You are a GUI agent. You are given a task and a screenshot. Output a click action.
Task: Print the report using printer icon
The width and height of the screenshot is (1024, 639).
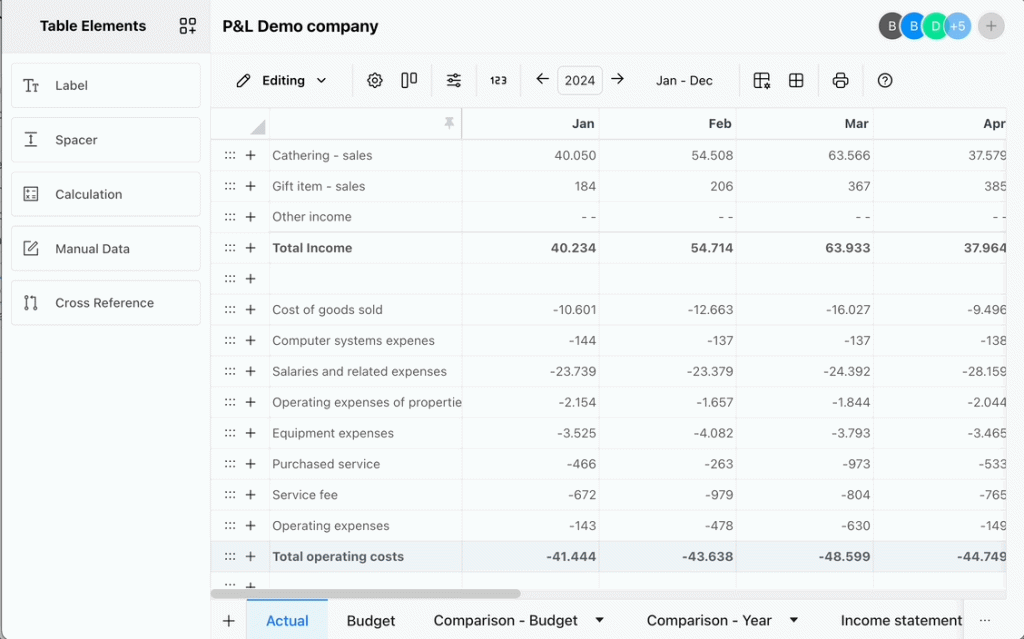point(841,80)
